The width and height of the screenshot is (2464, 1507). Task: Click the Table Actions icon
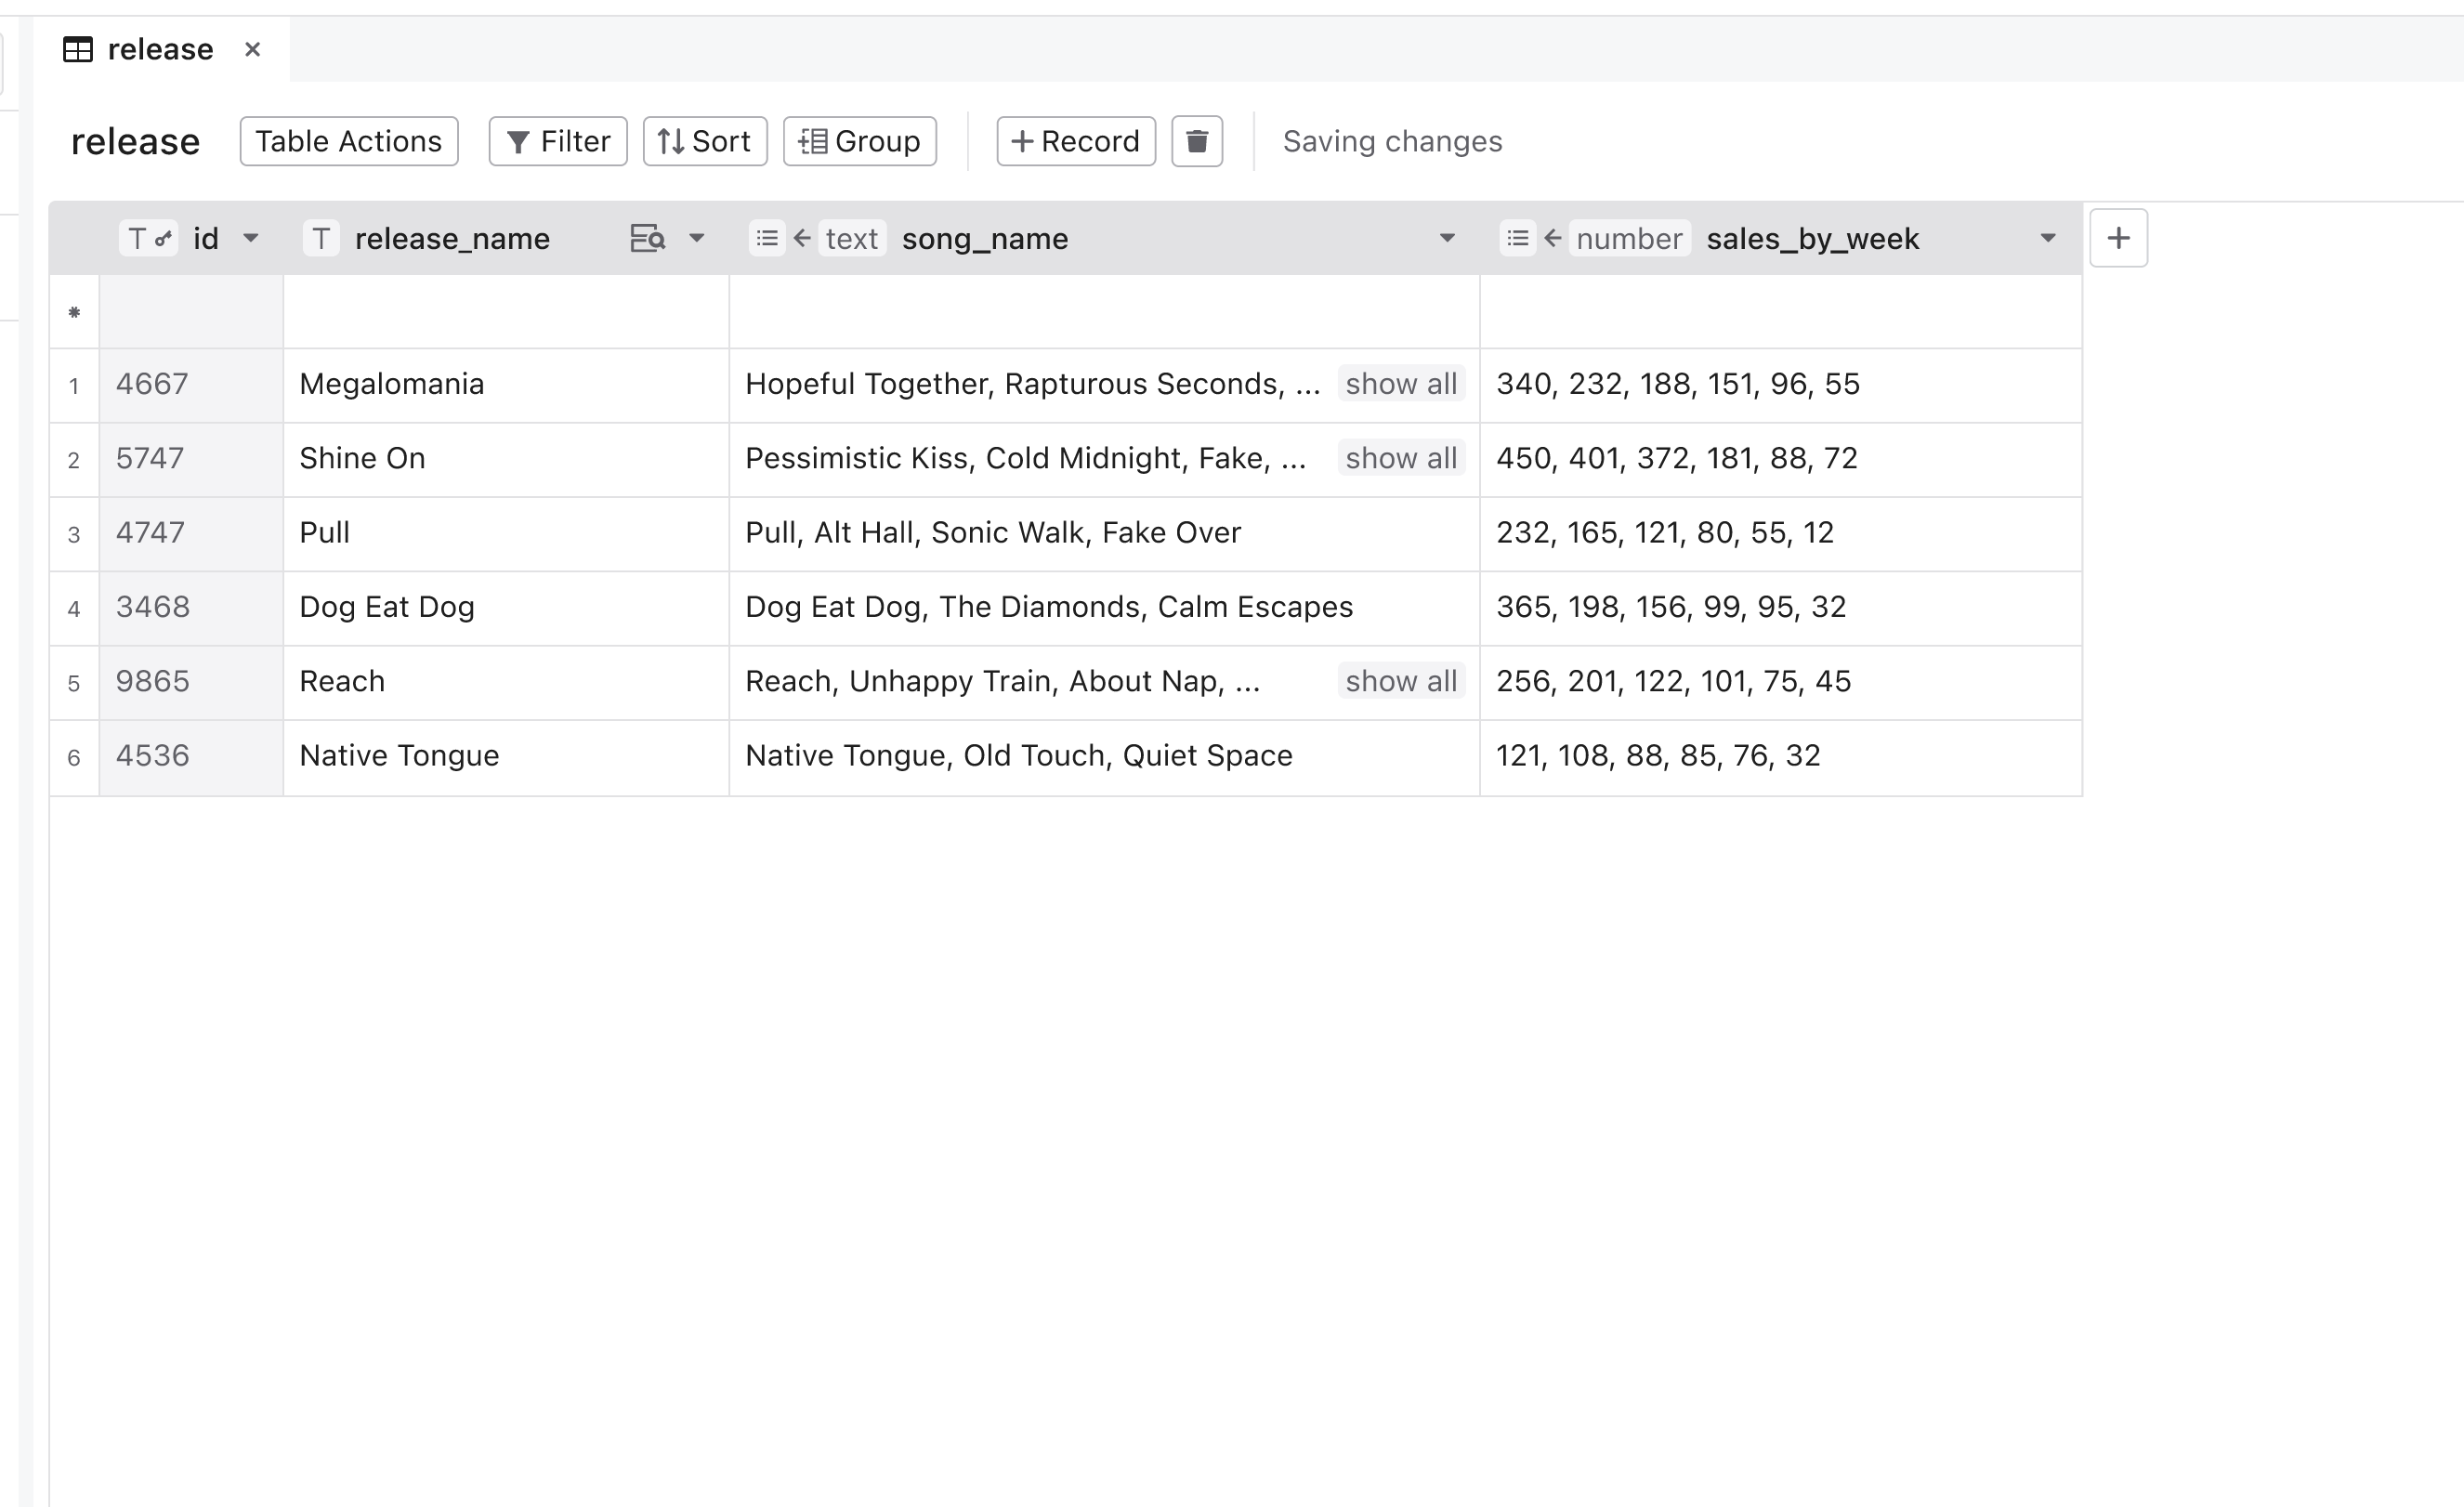348,141
